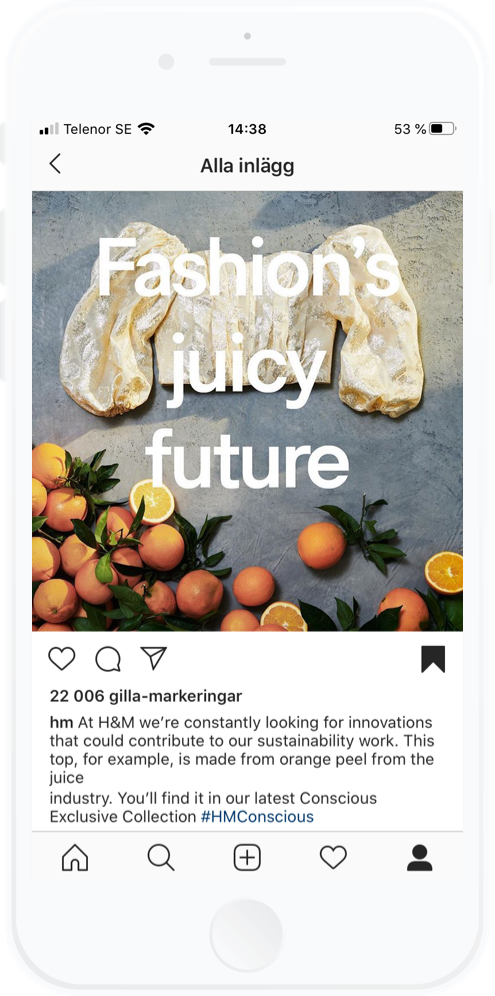
Task: Tap the battery indicator in the status bar
Action: 442,129
